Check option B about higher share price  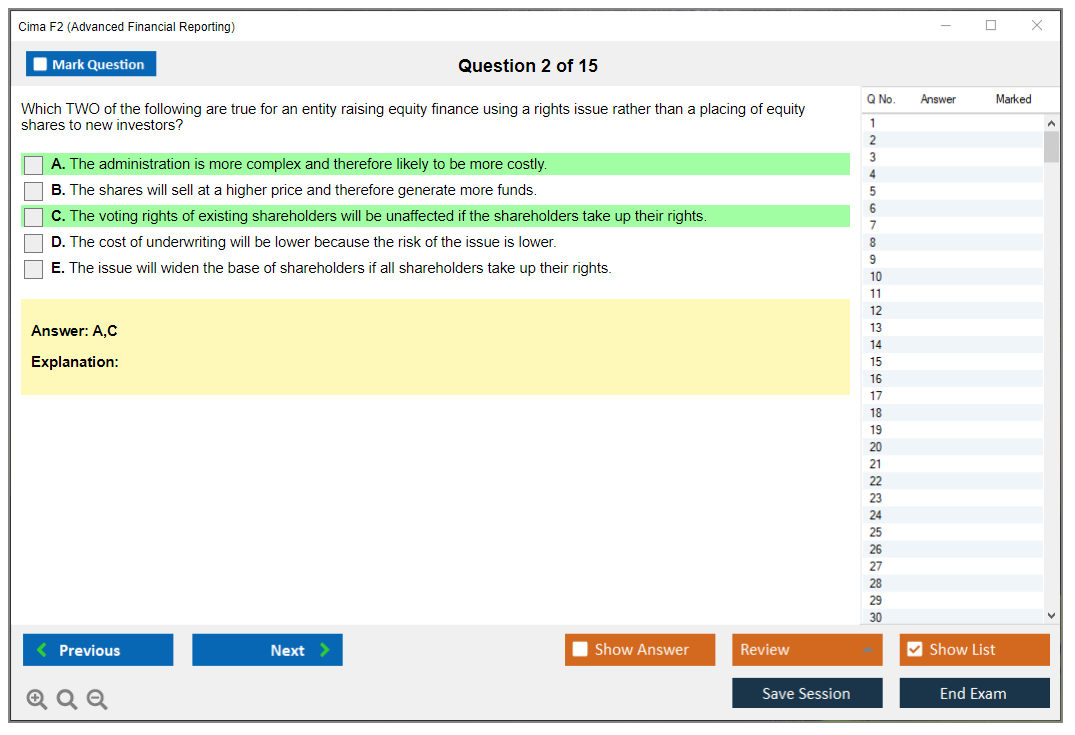coord(34,191)
